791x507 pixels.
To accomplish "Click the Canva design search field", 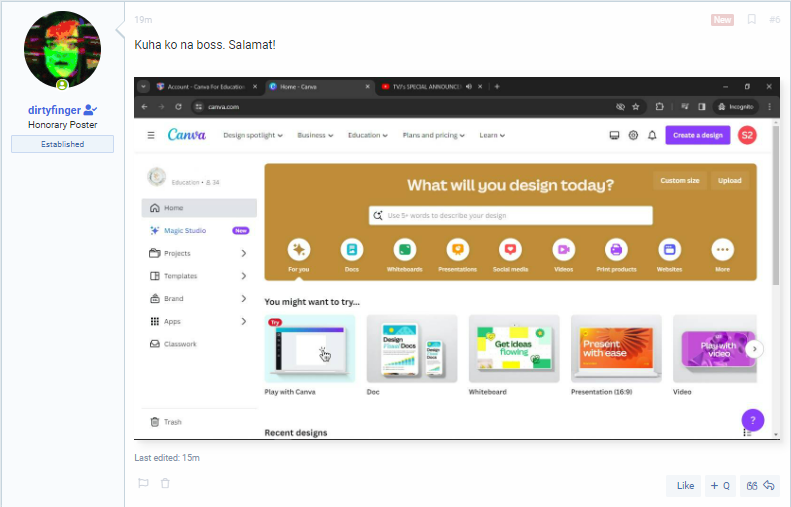I will click(x=511, y=215).
